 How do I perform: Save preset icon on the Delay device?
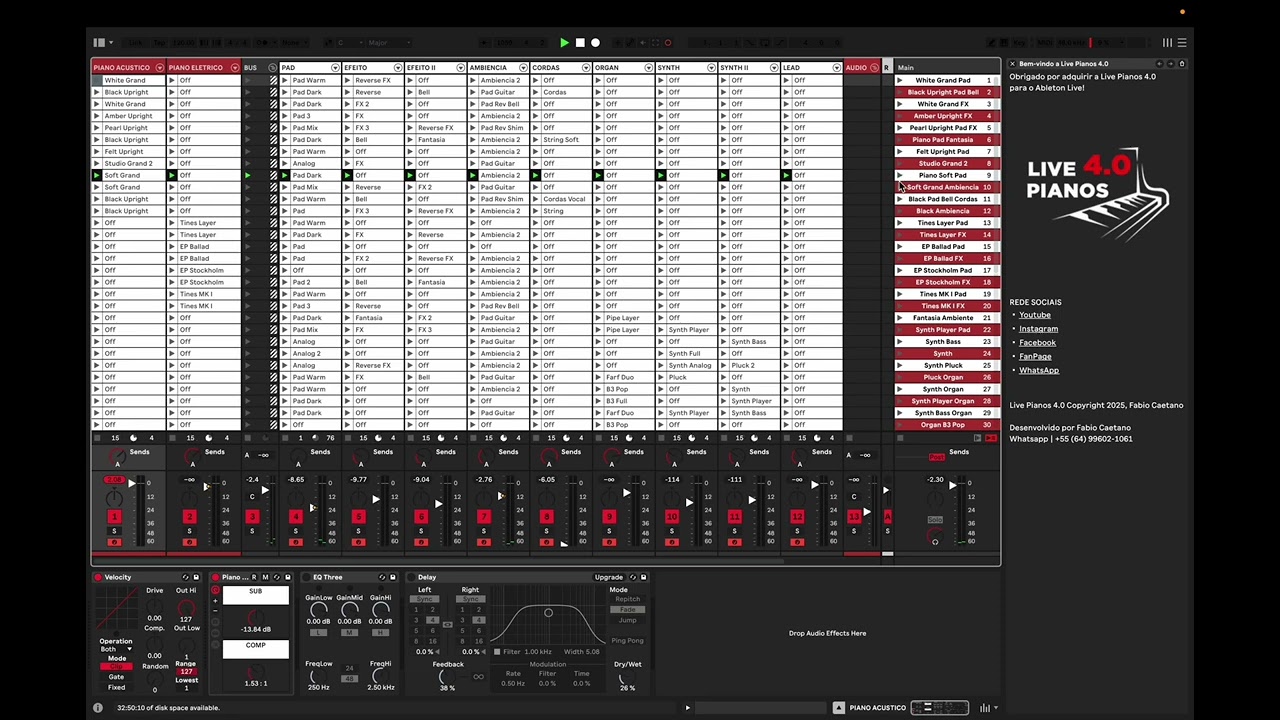(x=643, y=577)
